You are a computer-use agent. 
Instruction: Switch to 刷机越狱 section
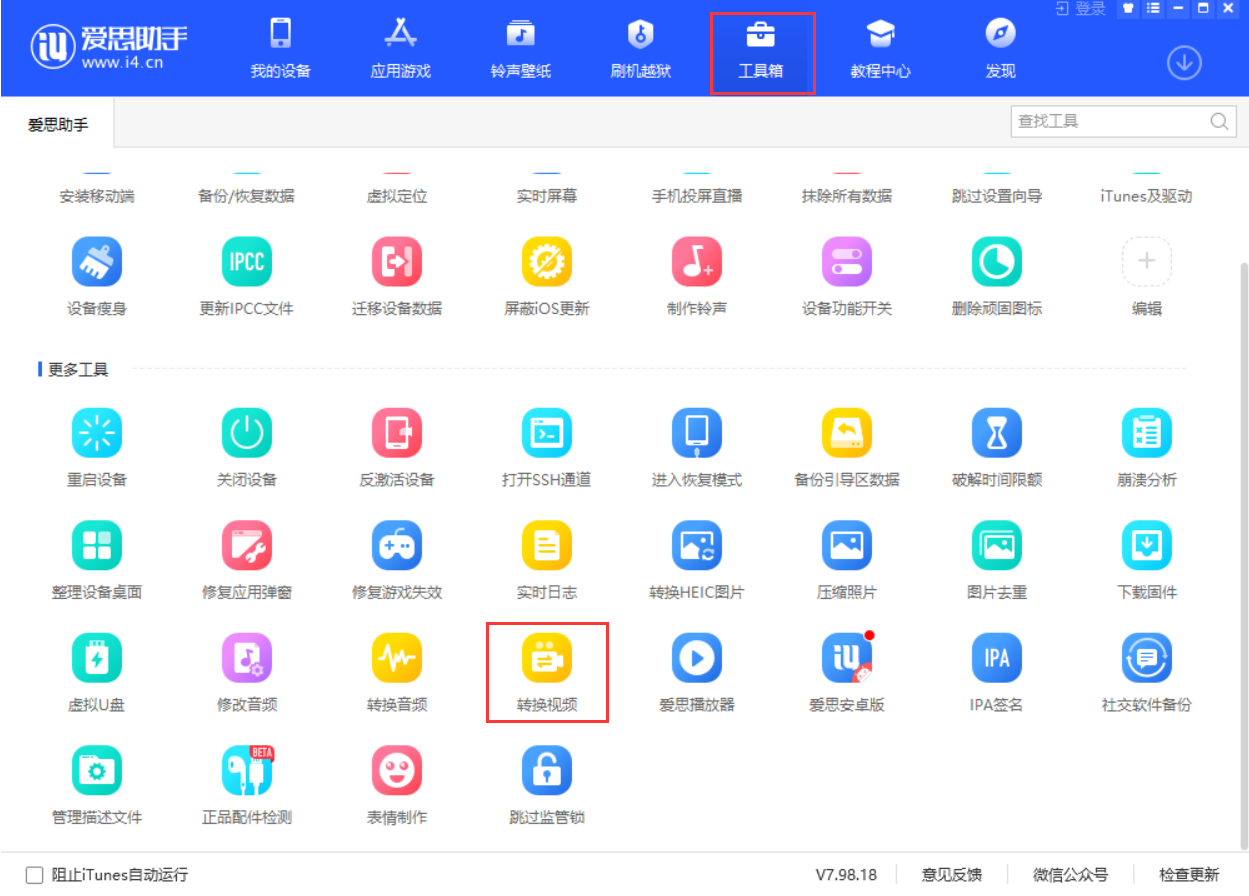coord(640,49)
